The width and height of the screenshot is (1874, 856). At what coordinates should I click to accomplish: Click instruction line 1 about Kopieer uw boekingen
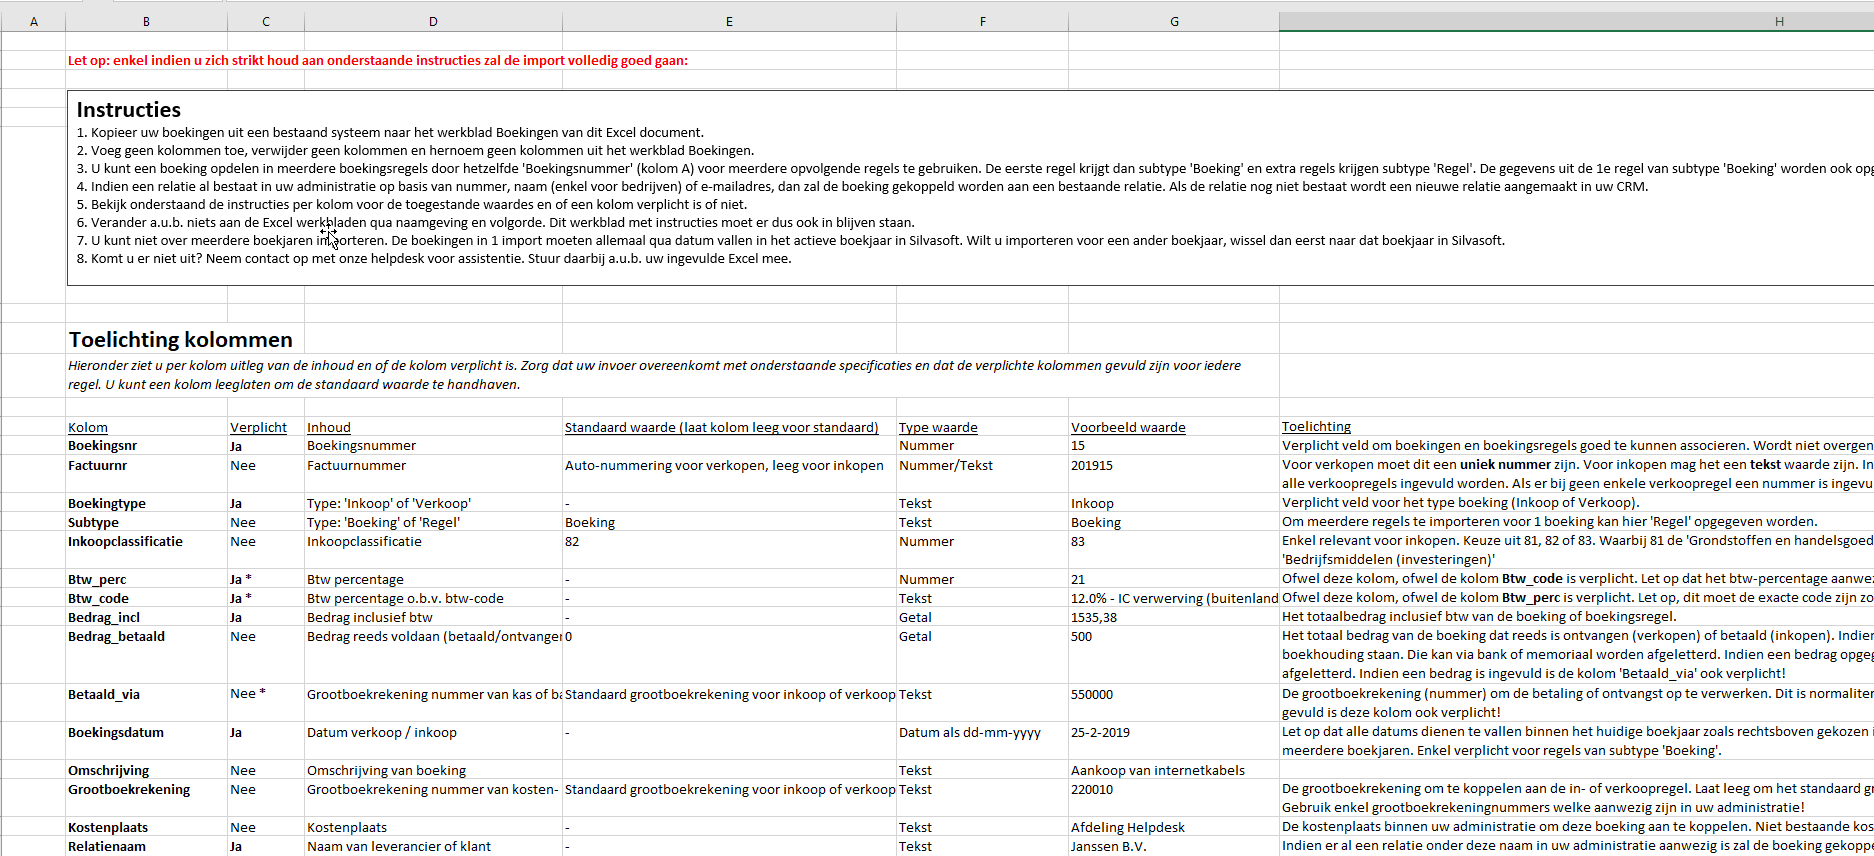391,132
